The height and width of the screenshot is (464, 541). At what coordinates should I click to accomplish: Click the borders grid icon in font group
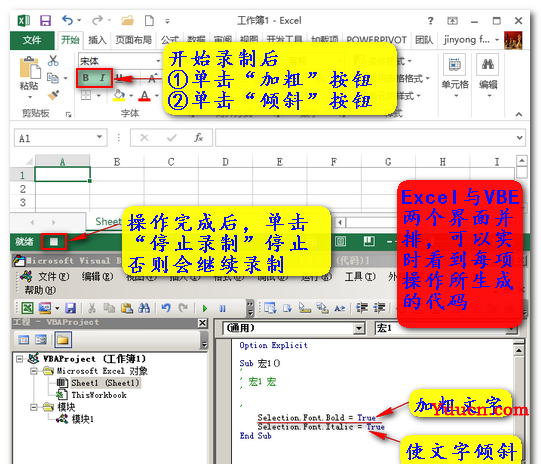tap(86, 95)
